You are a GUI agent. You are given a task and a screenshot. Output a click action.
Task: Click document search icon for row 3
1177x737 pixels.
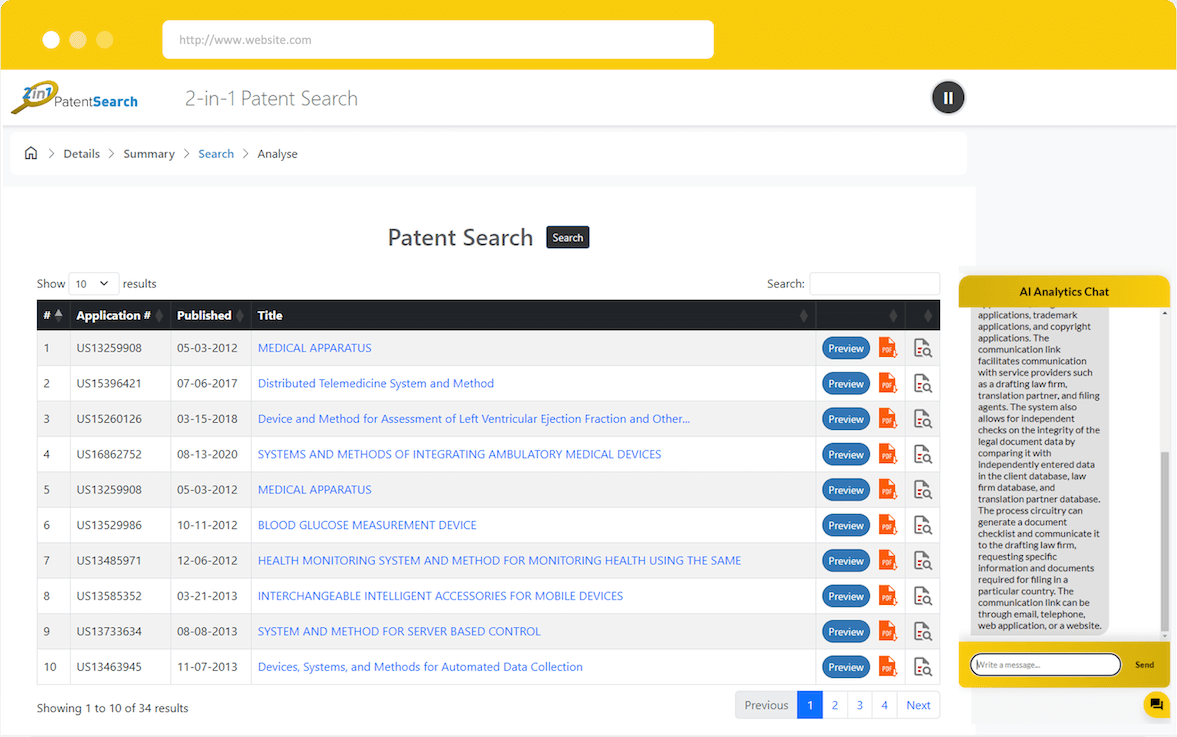(x=922, y=419)
